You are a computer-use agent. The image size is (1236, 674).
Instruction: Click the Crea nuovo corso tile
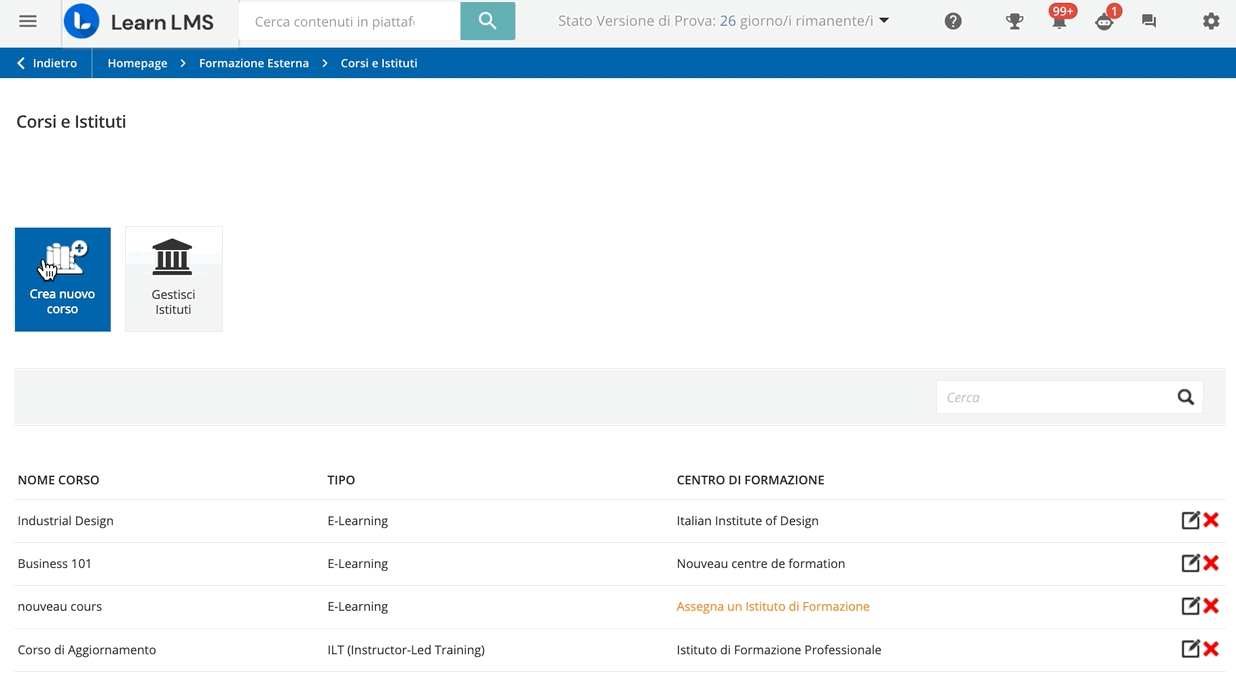(63, 279)
